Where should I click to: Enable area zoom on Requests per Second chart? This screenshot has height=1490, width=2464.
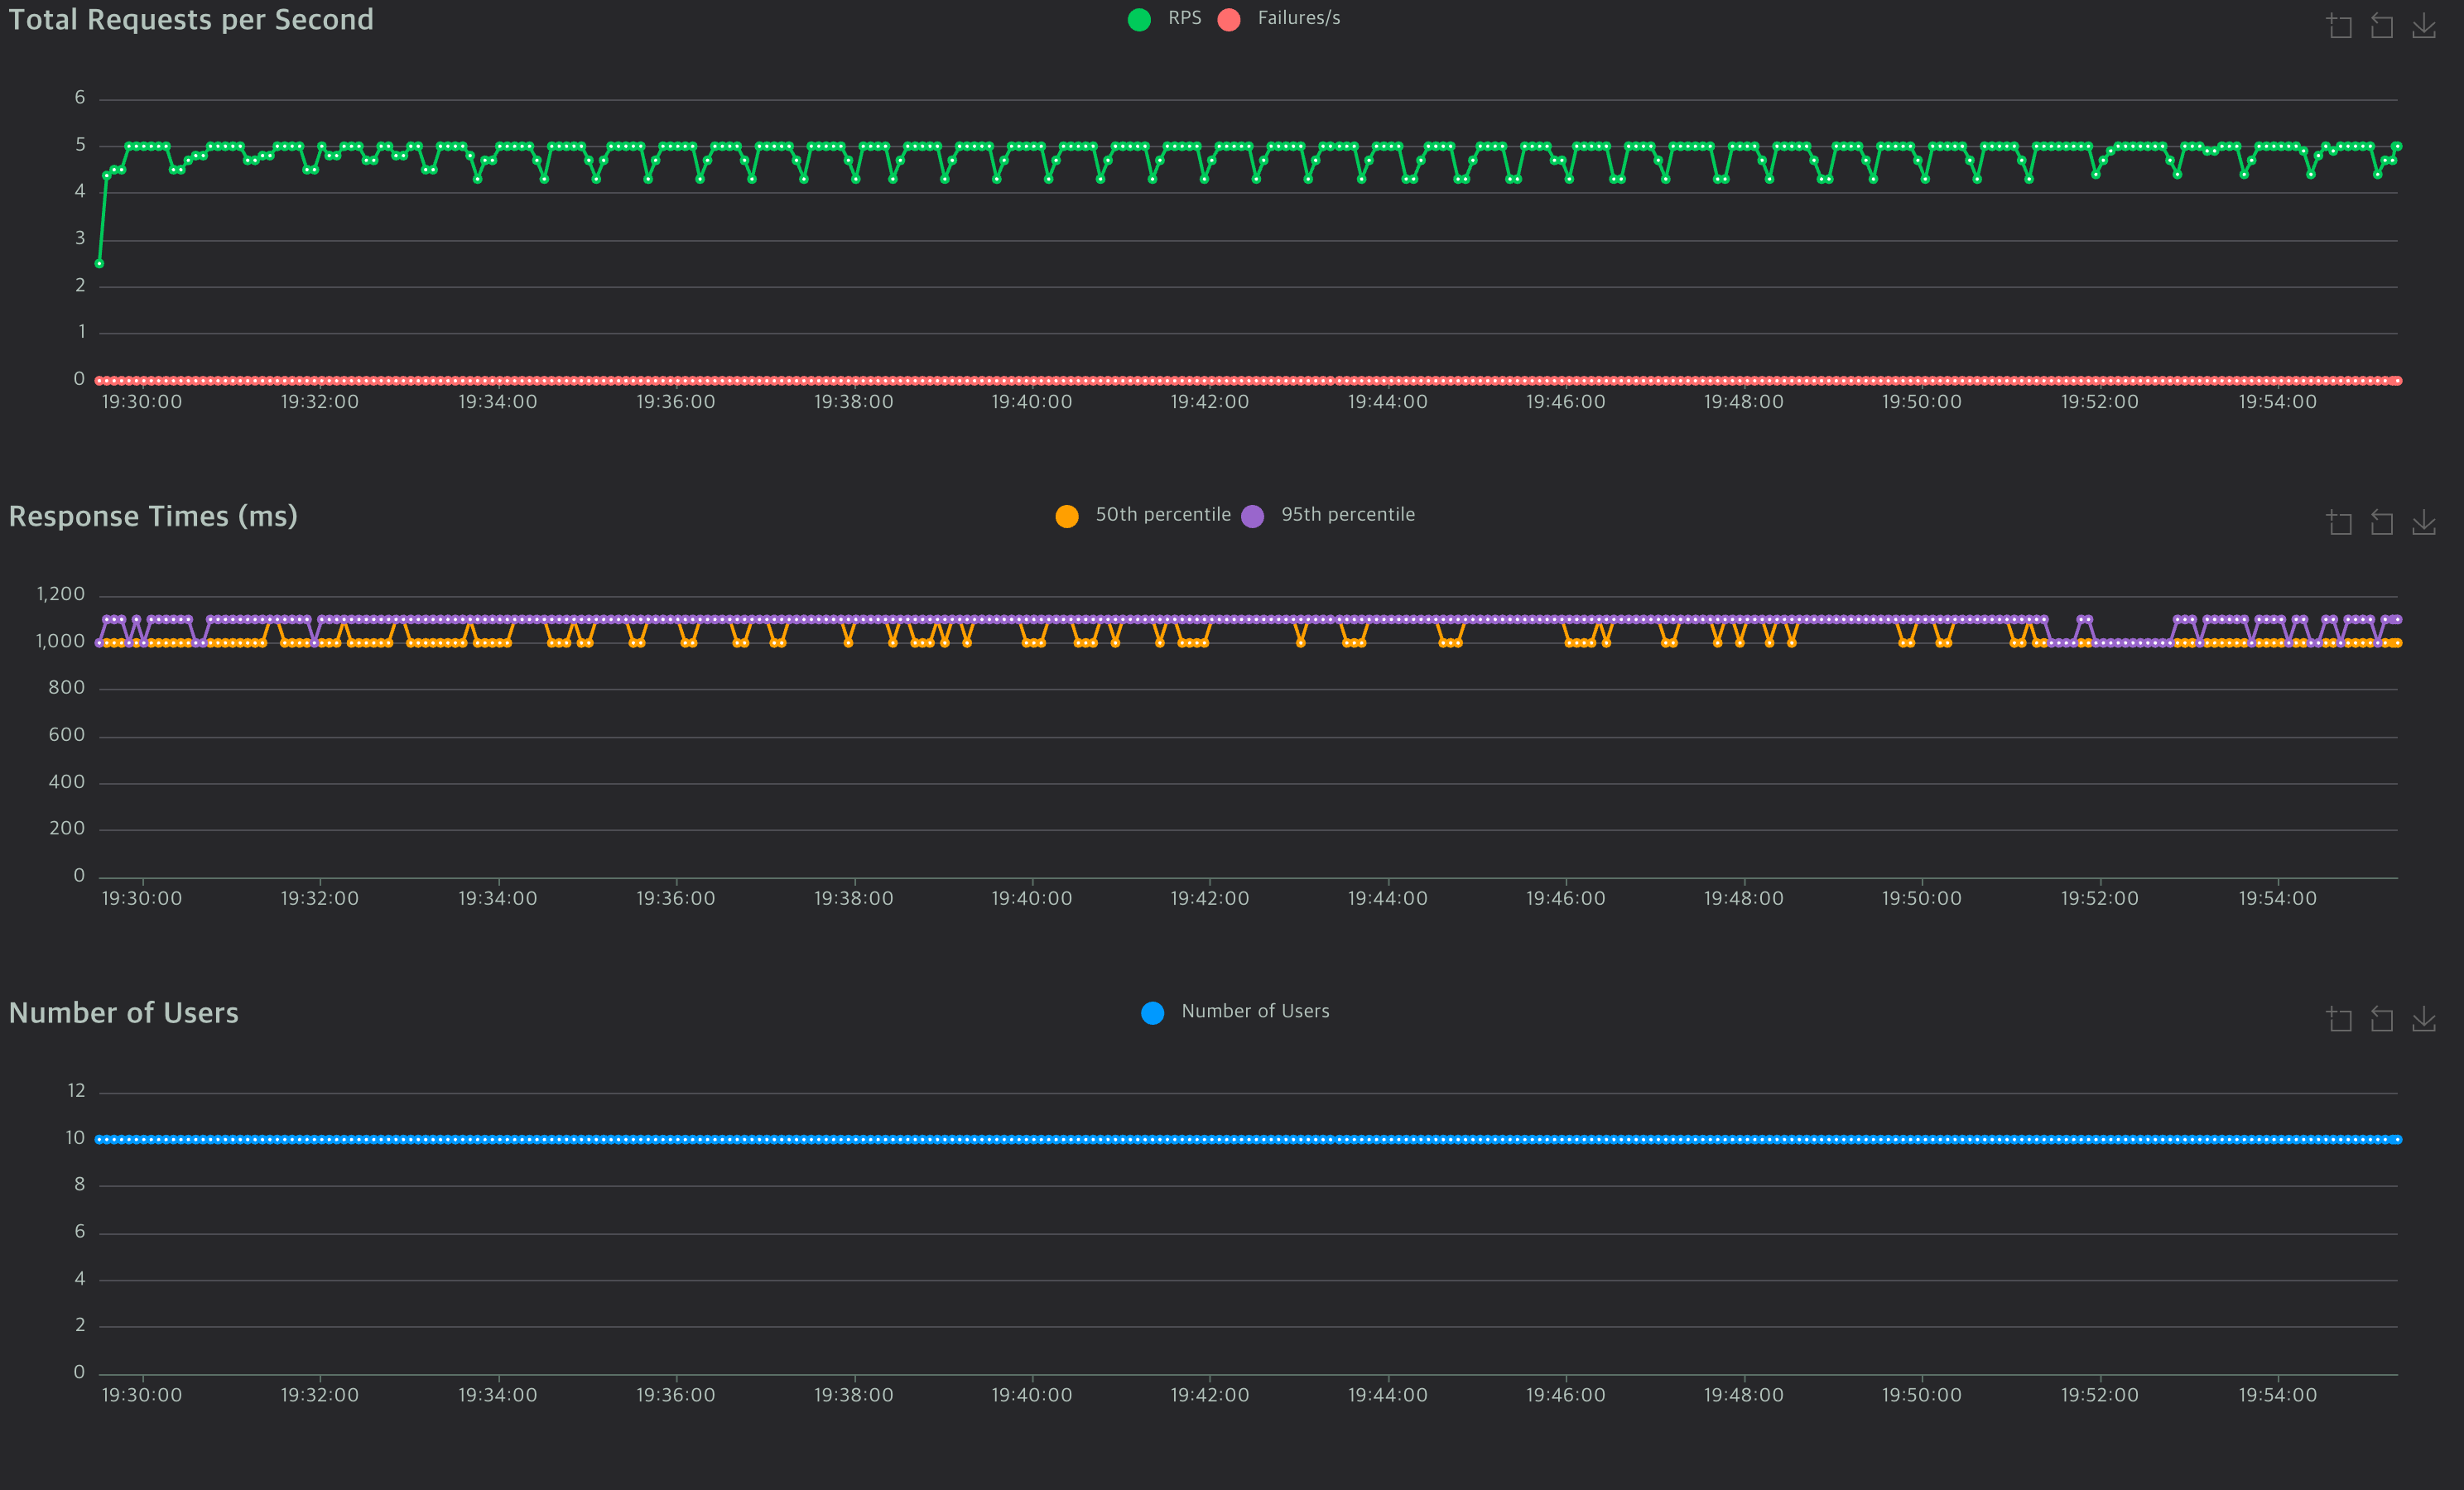(2339, 25)
